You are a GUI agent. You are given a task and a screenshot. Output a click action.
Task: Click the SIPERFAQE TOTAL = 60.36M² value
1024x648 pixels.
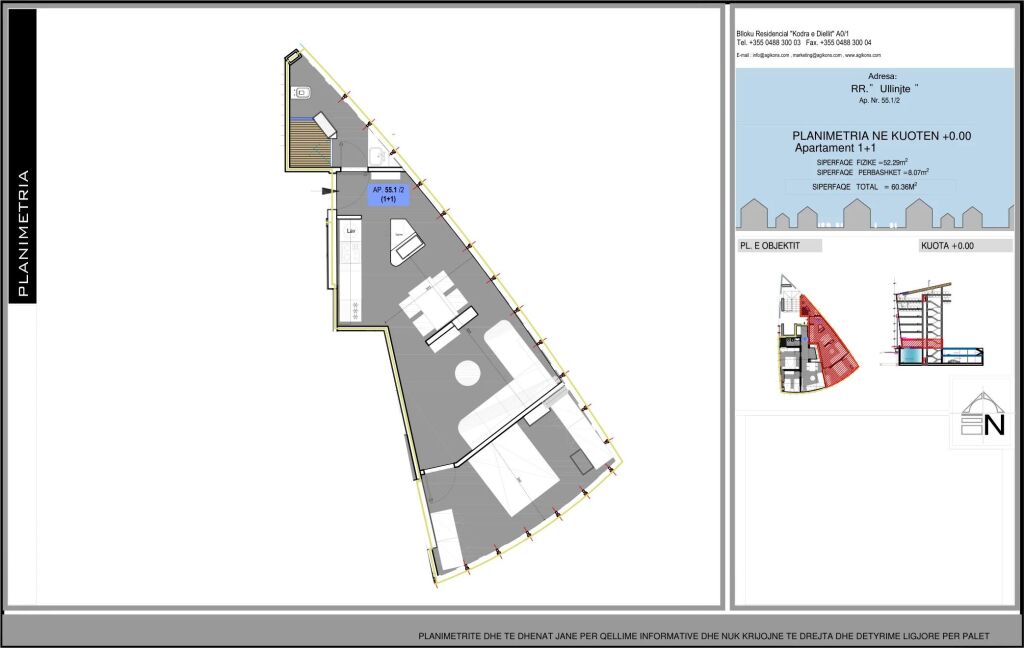pos(865,187)
